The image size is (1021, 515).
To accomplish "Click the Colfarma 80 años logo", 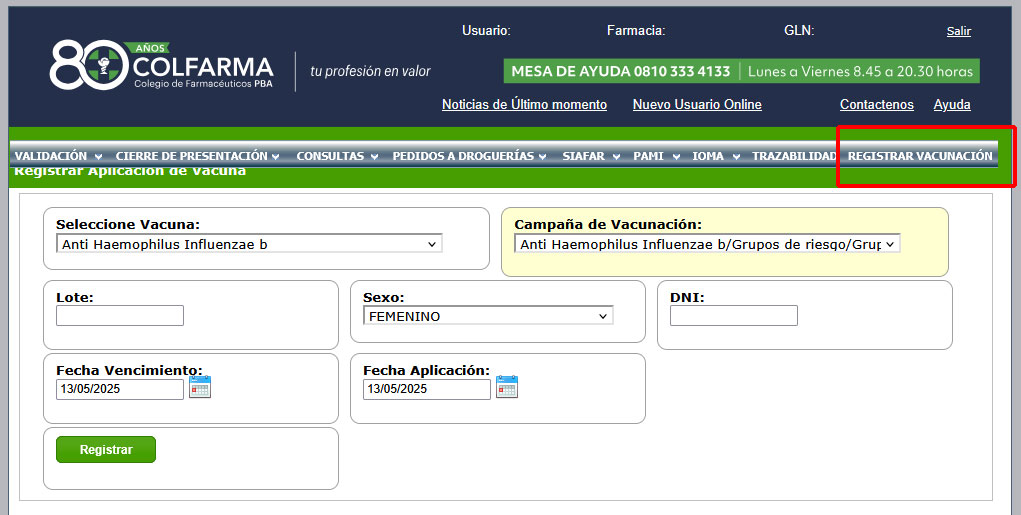I will click(161, 64).
